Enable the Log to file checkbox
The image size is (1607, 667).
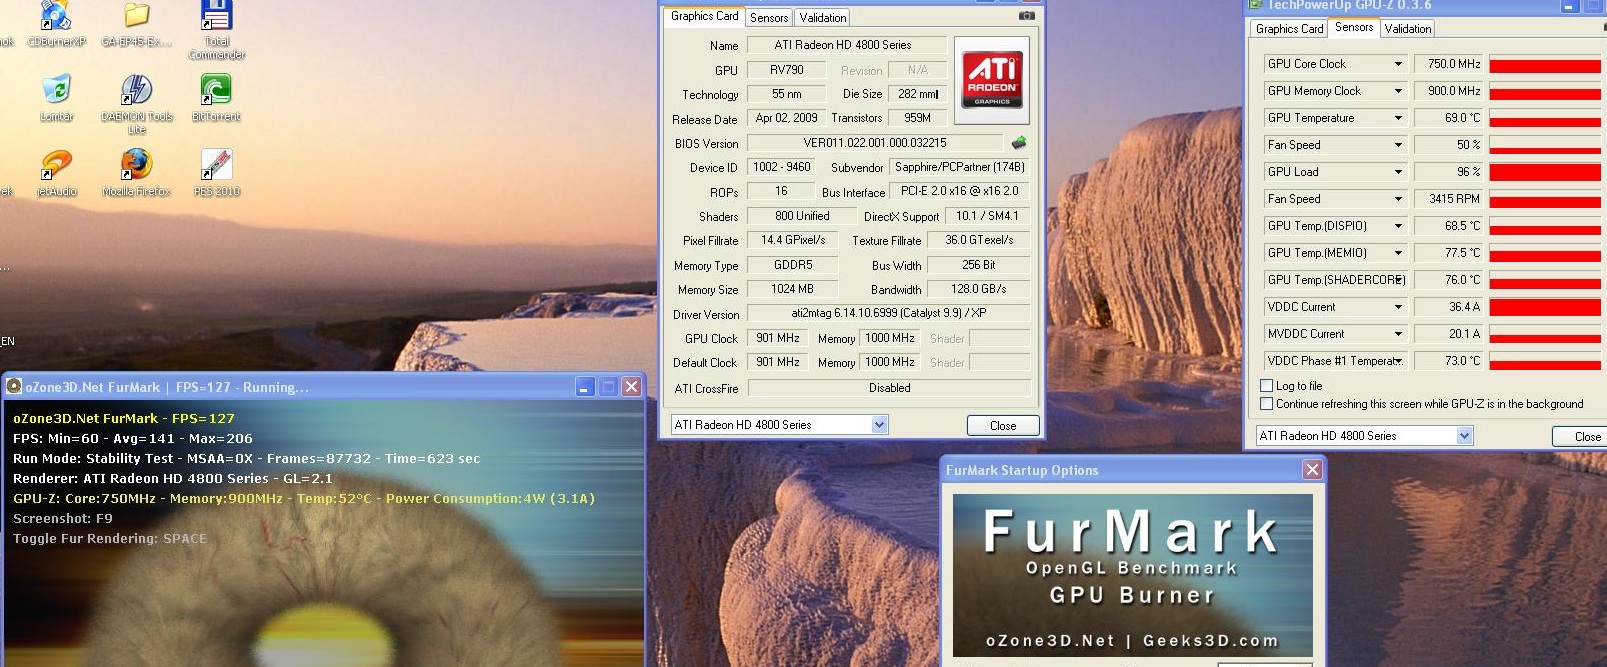pyautogui.click(x=1267, y=386)
